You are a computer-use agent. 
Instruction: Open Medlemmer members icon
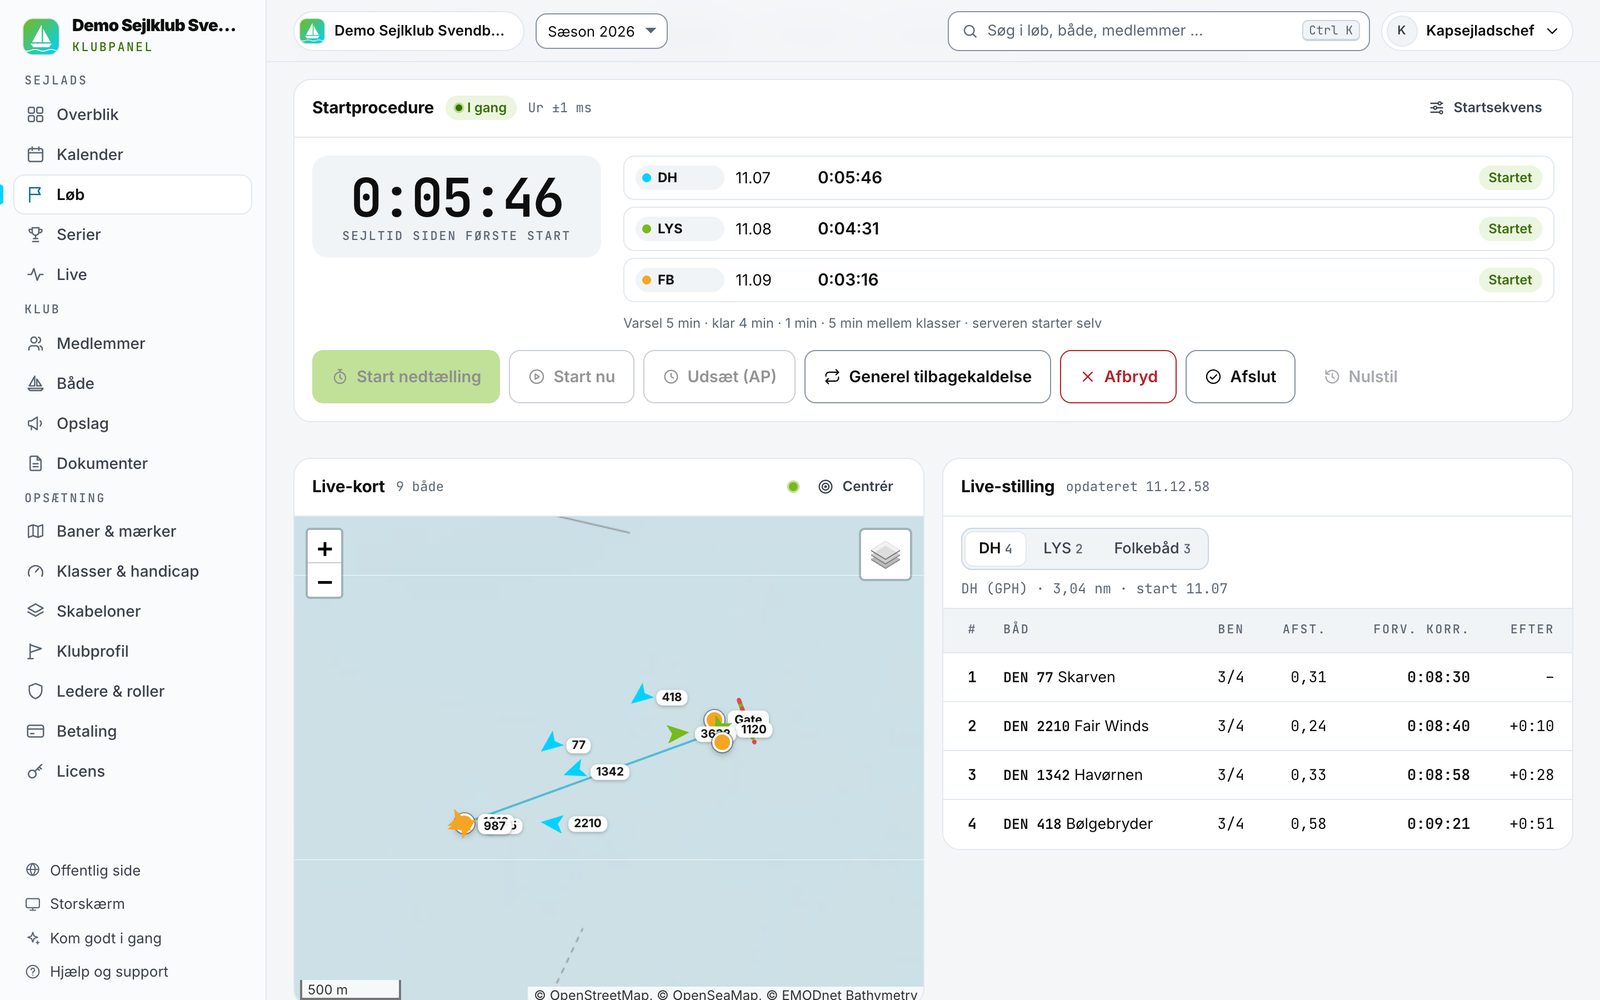(x=36, y=344)
